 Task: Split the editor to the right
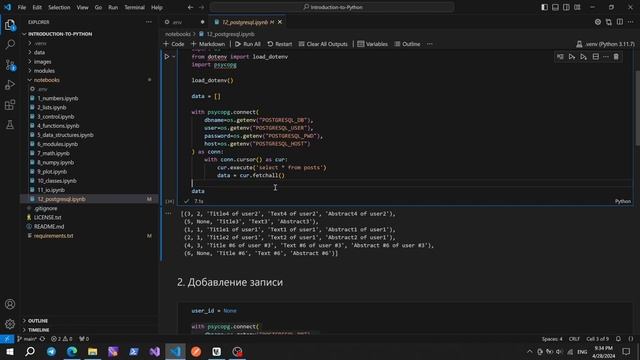point(620,22)
